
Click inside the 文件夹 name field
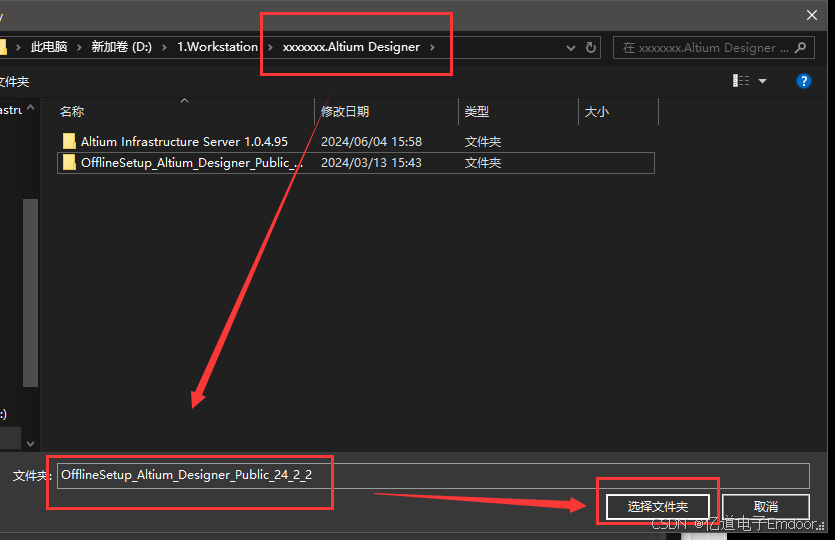pos(433,476)
